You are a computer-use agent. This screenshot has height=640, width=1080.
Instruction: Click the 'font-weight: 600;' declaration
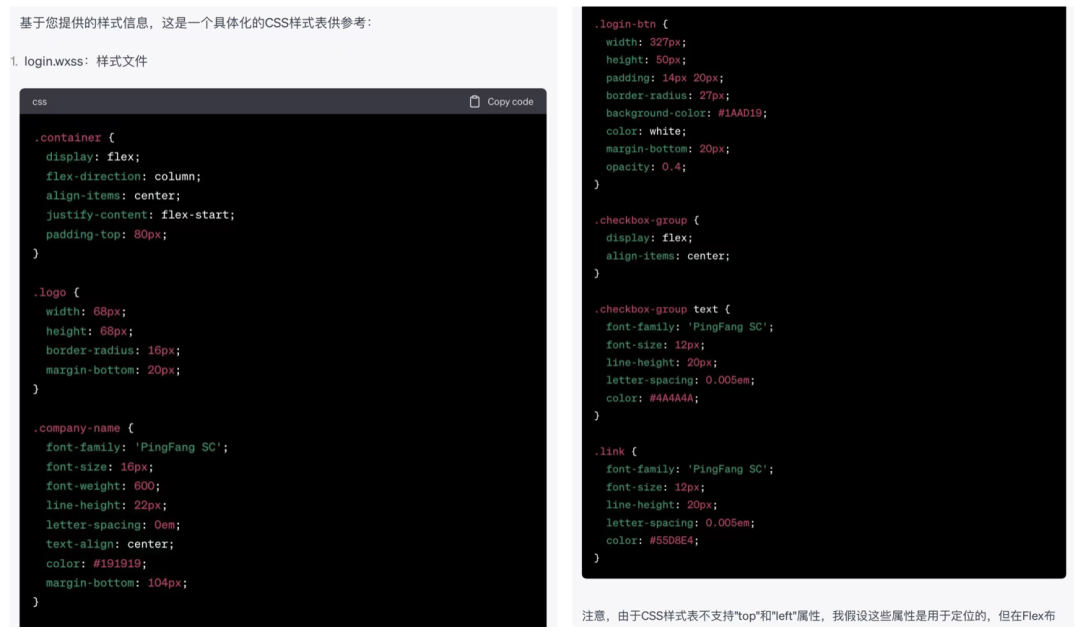(x=103, y=486)
